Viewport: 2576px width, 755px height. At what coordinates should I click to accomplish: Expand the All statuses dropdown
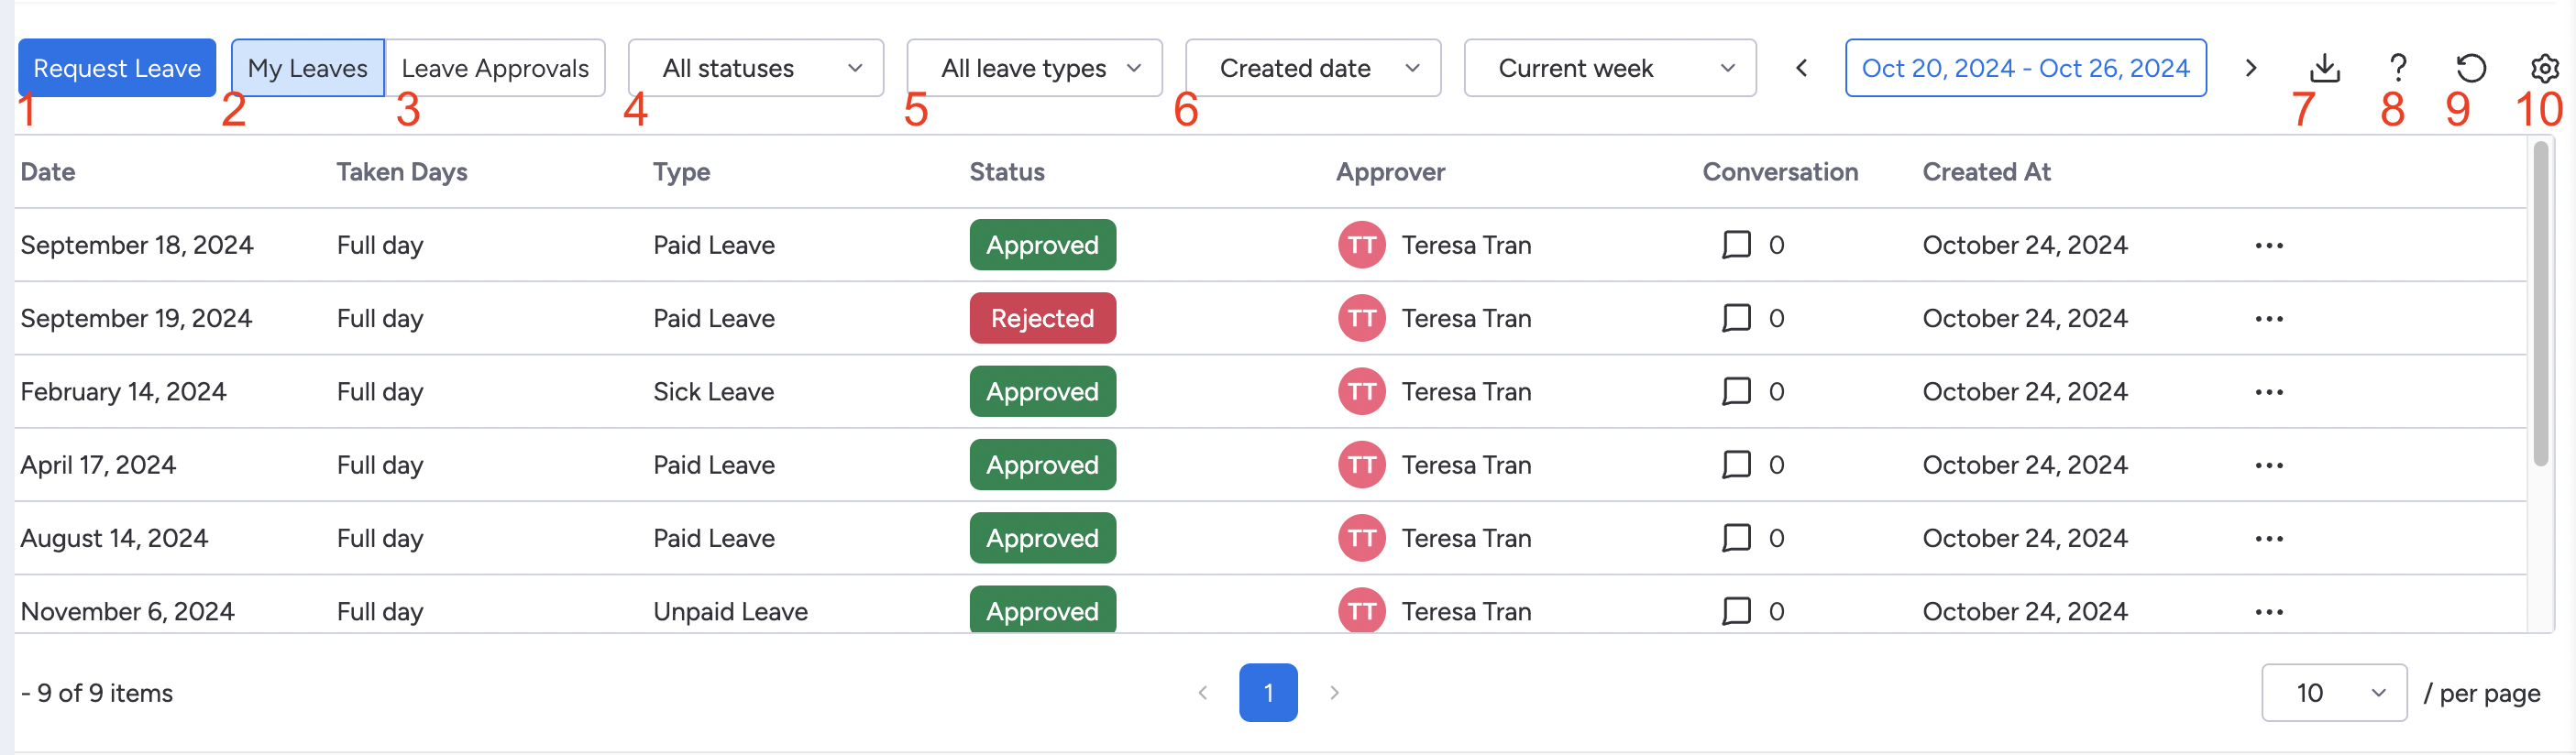(755, 68)
